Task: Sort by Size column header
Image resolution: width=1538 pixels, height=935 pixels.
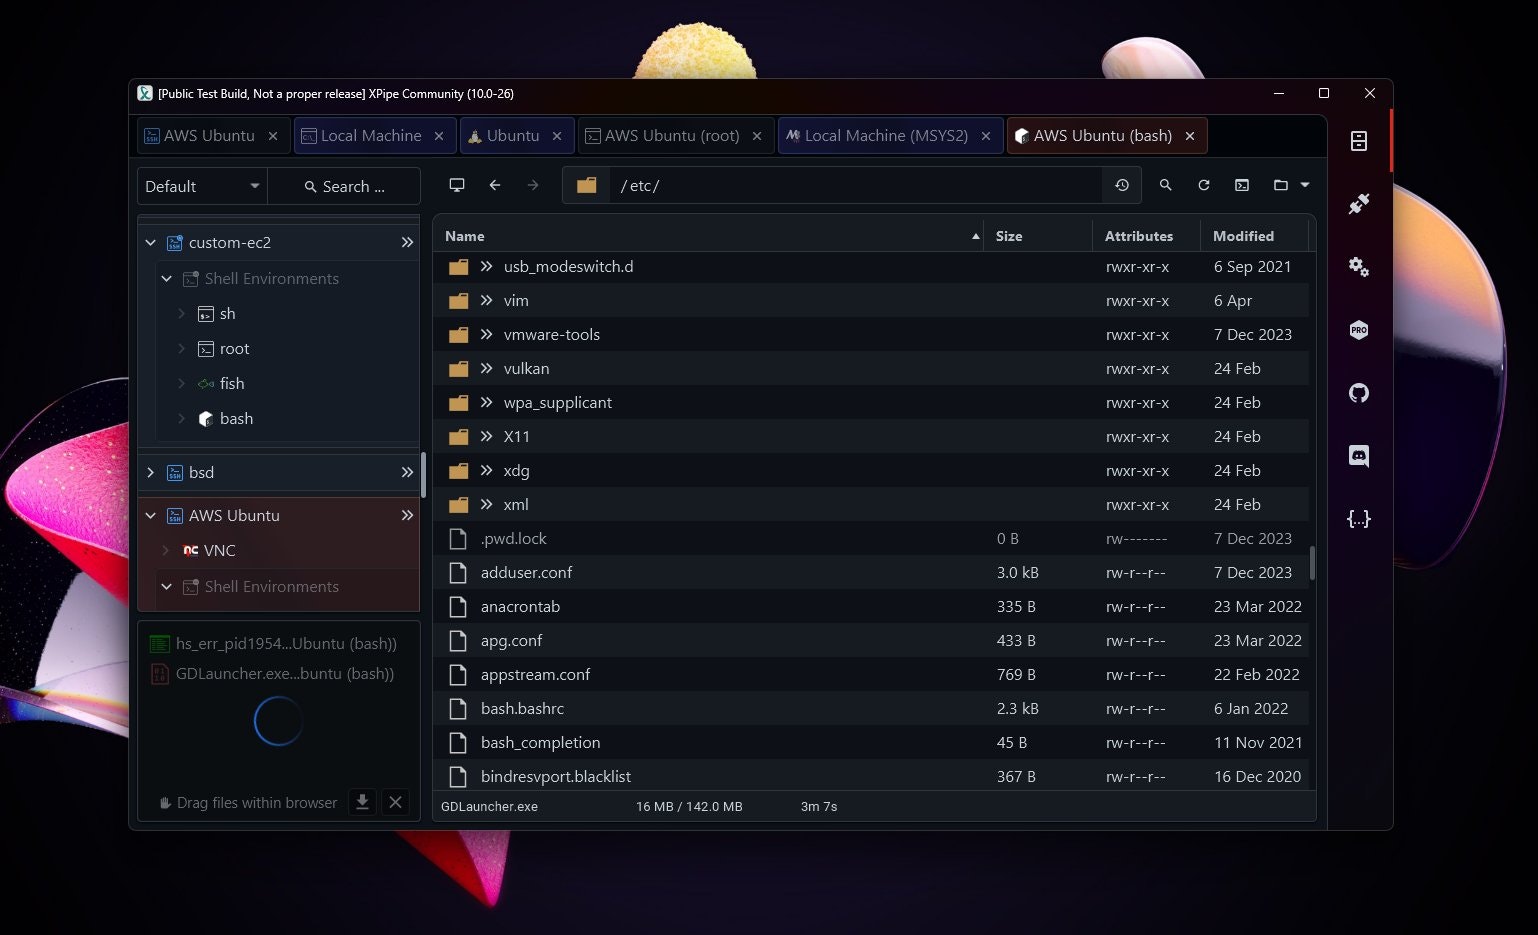Action: coord(1038,236)
